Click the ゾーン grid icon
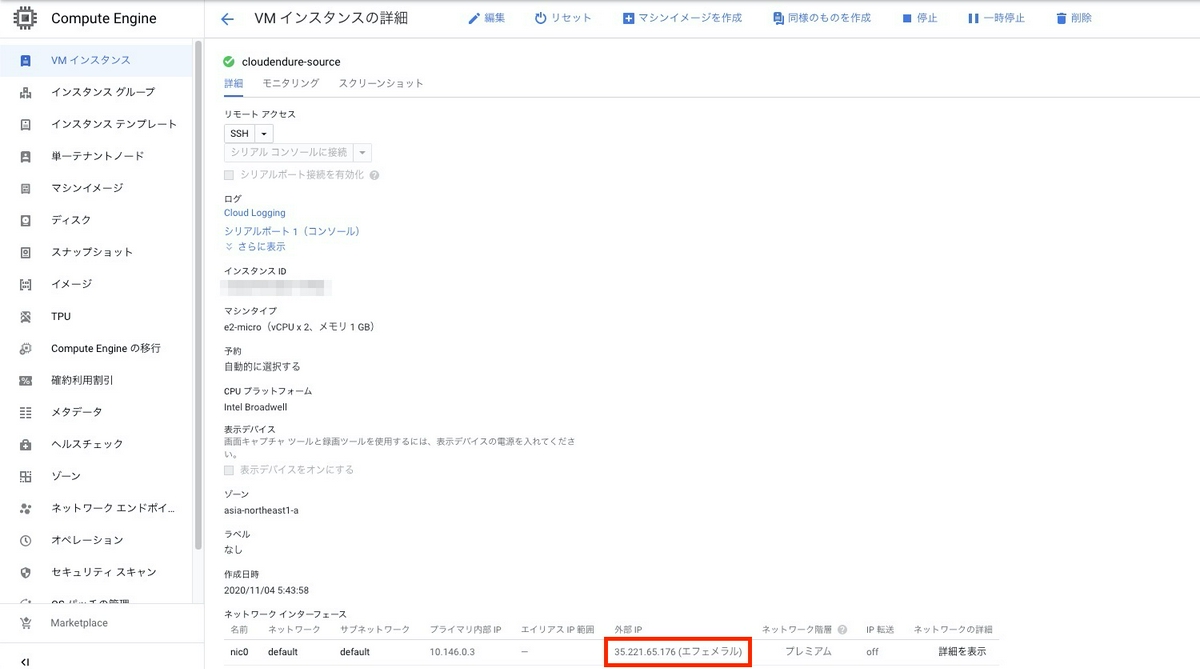1200x669 pixels. tap(26, 476)
